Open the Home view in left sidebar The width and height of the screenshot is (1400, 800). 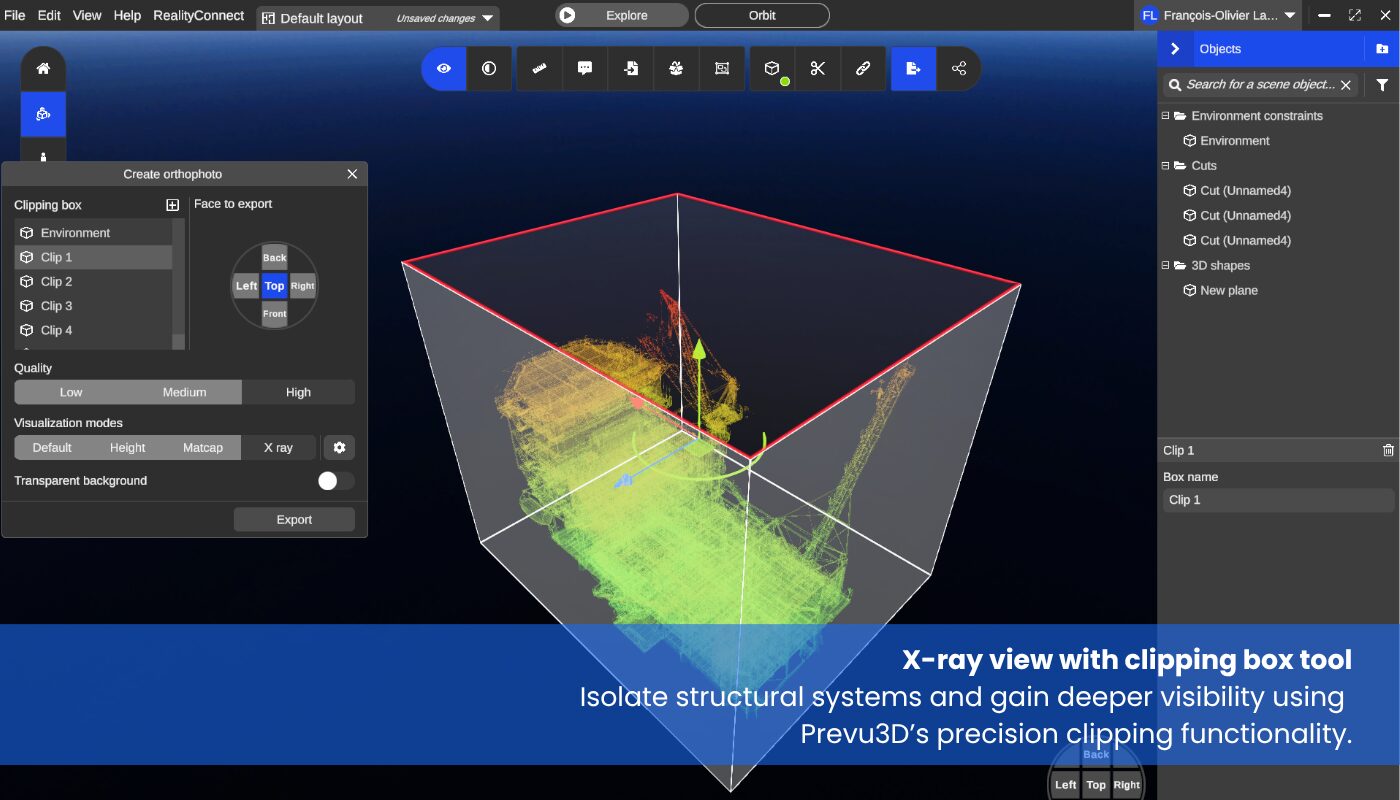click(x=43, y=69)
